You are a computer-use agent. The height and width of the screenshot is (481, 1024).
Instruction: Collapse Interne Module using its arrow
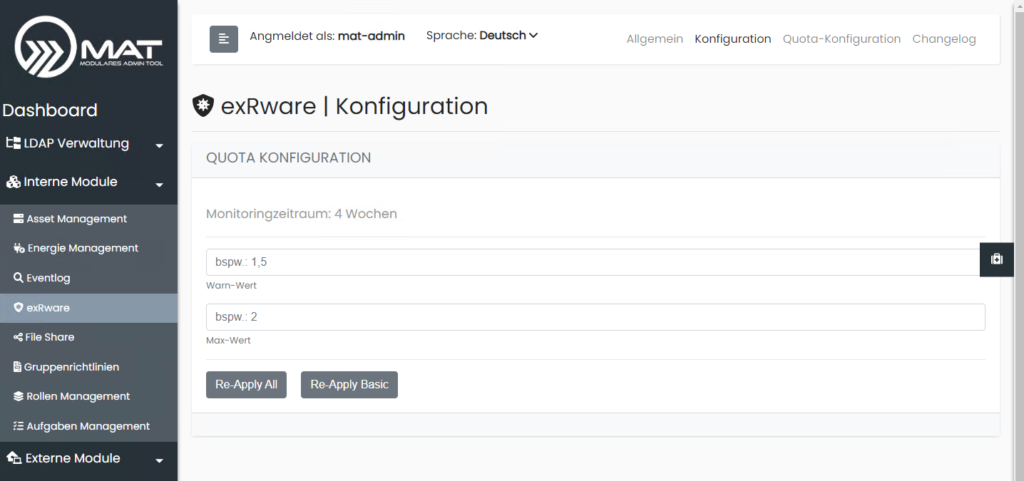click(159, 185)
